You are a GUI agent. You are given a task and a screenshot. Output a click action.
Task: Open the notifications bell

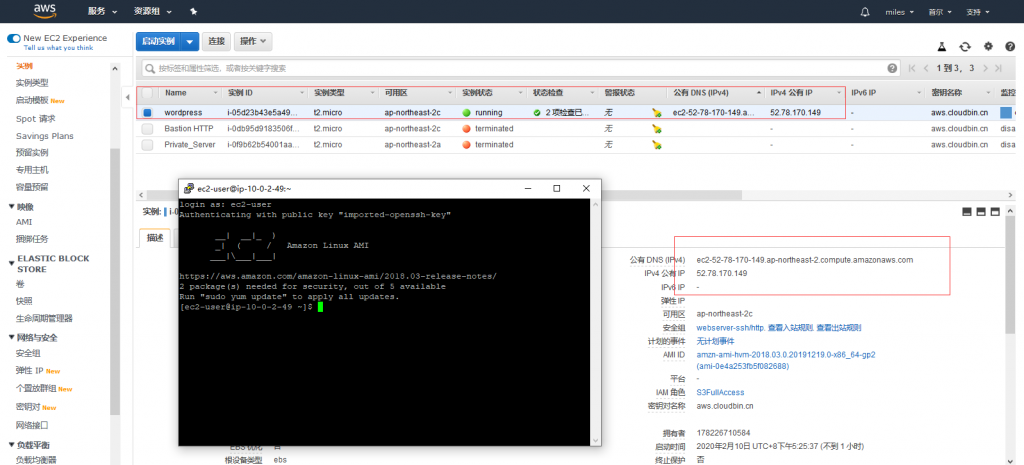click(x=865, y=12)
